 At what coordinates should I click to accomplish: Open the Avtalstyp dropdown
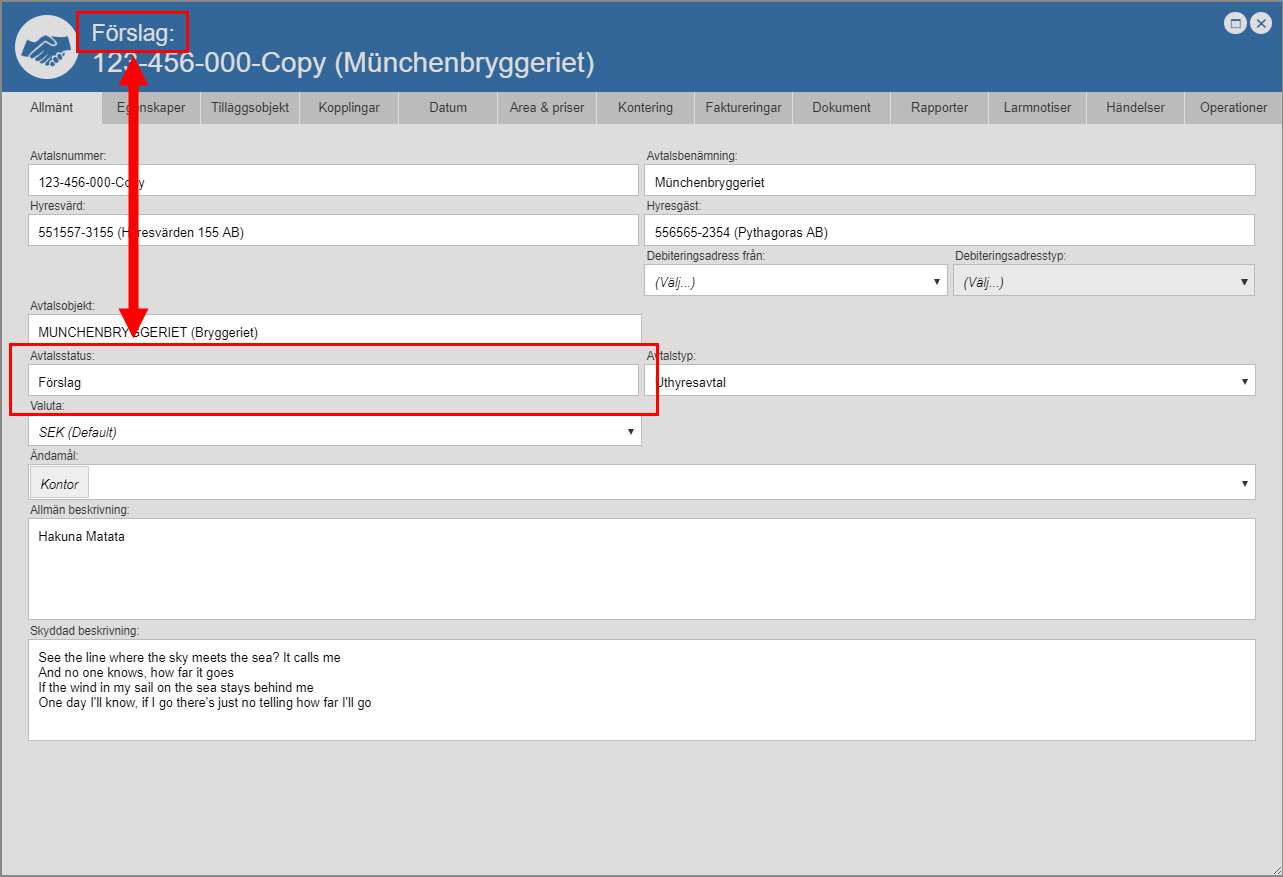coord(950,381)
